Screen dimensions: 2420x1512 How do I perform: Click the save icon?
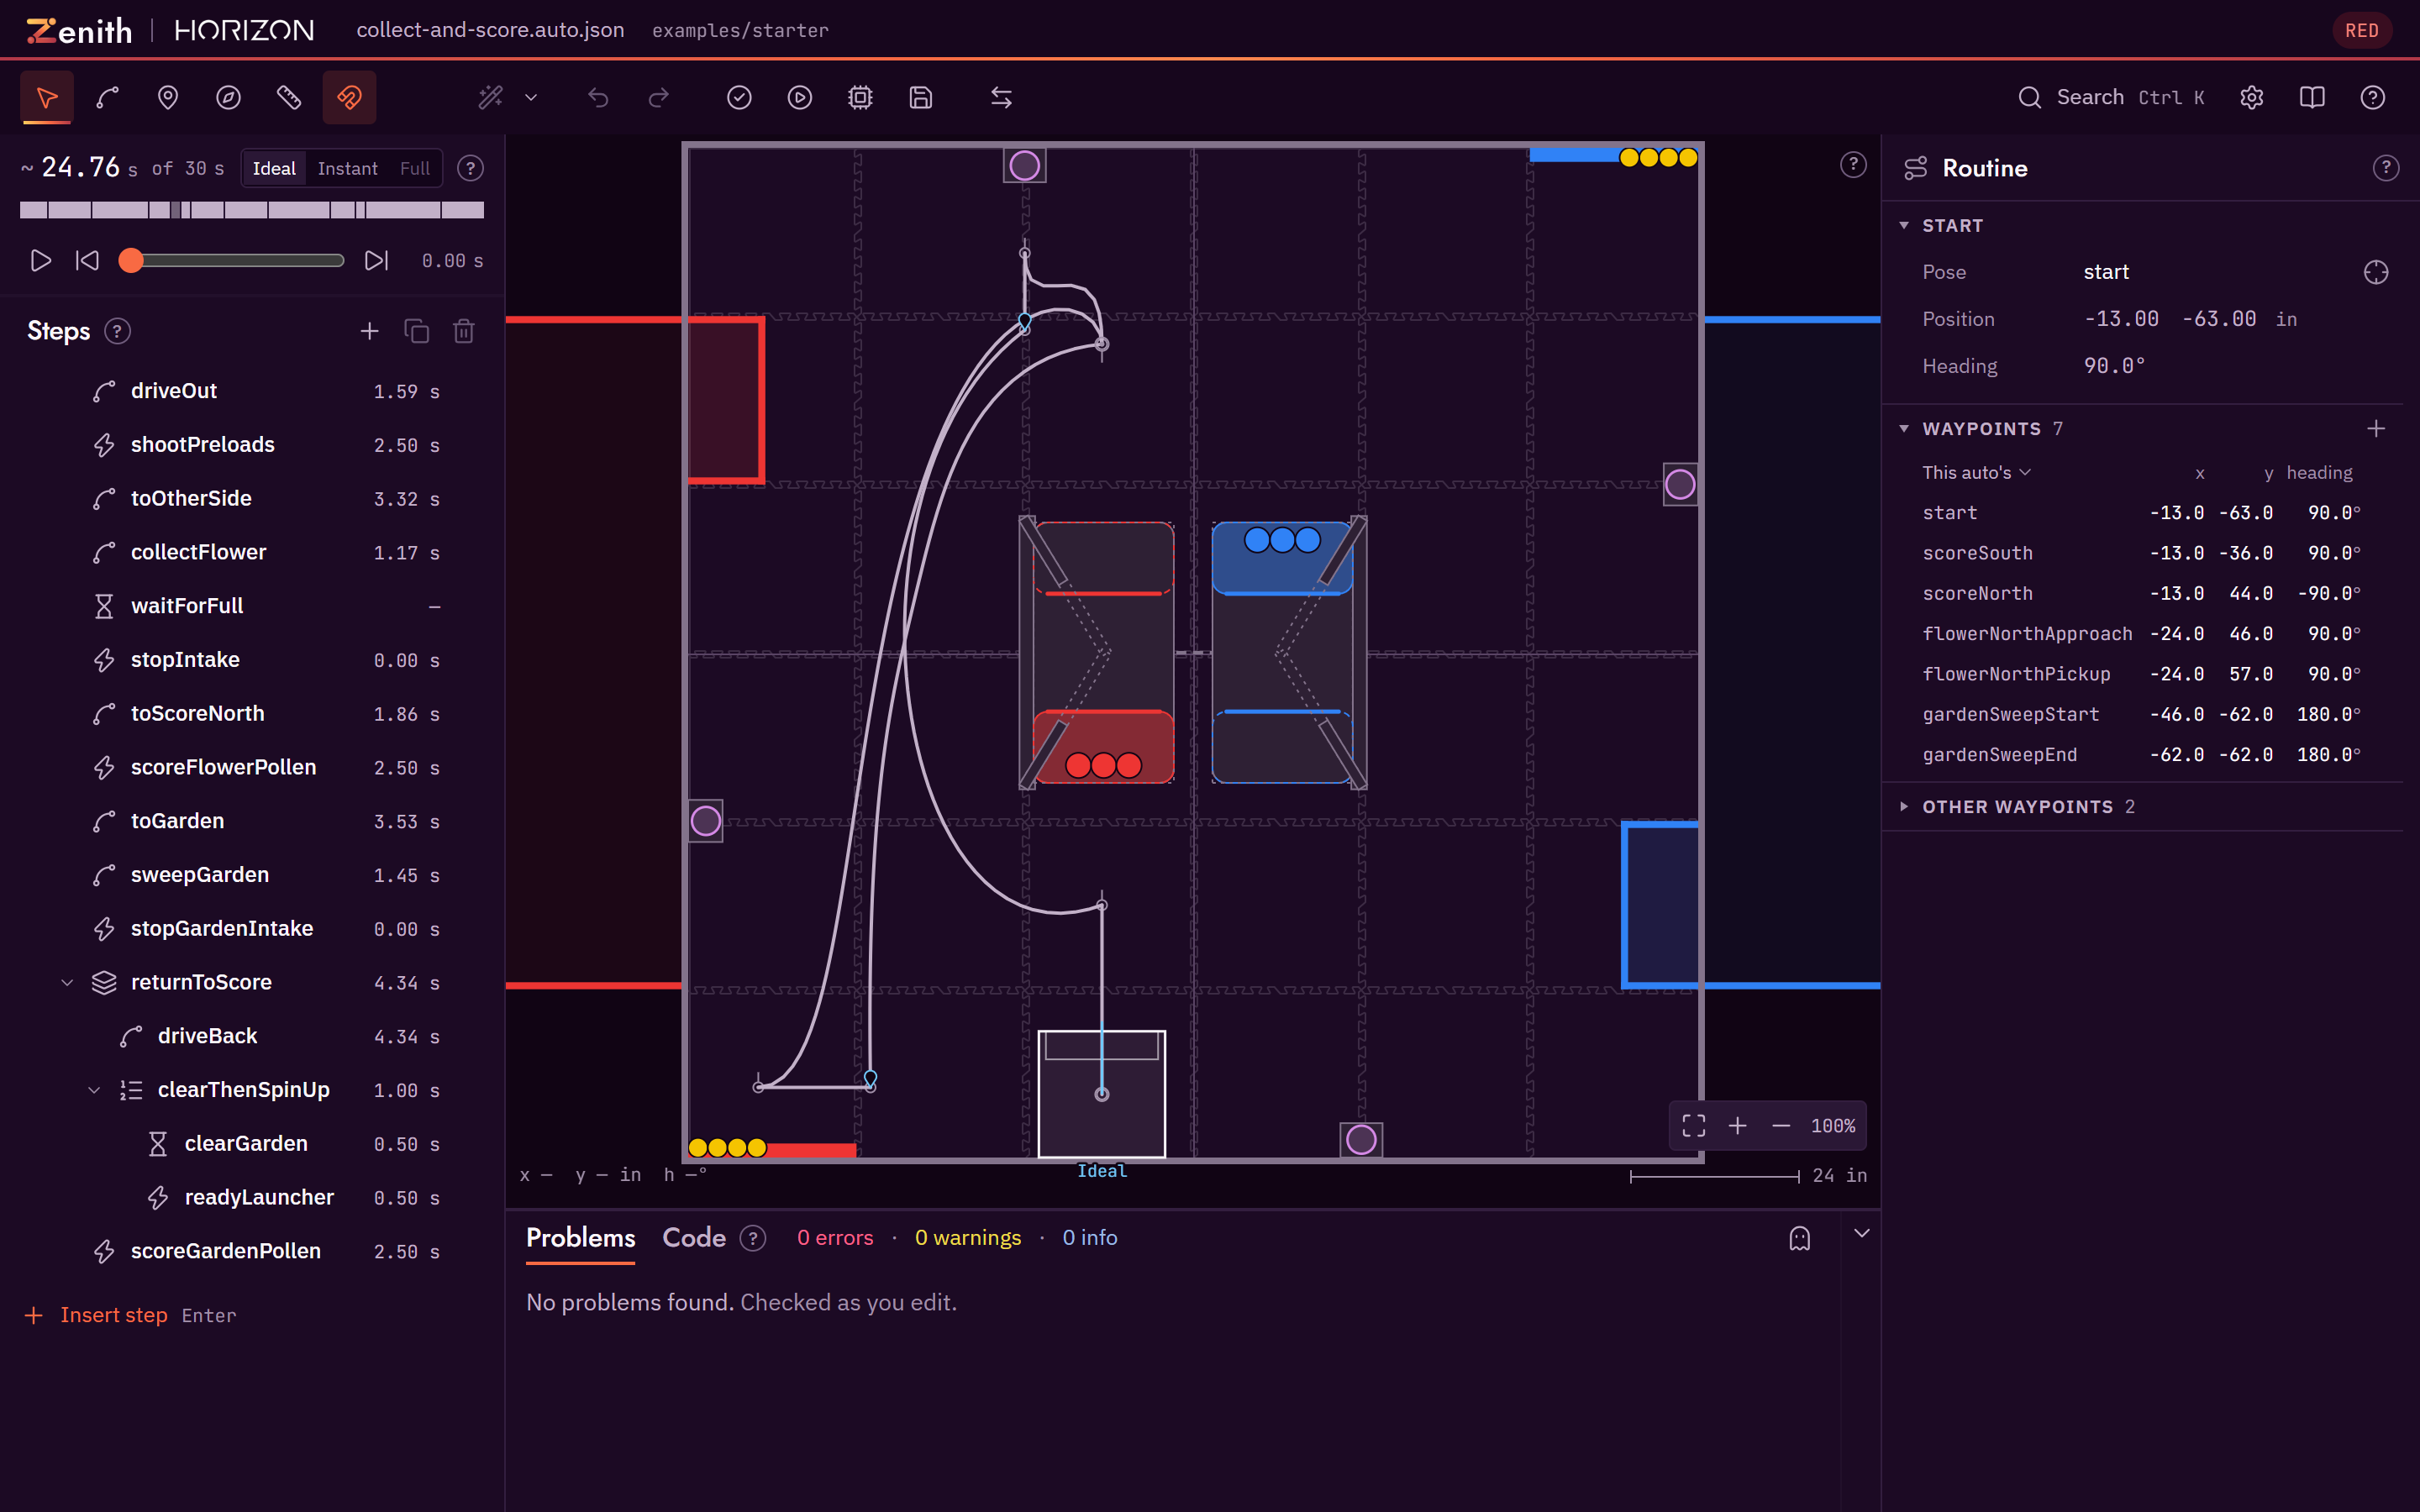(x=921, y=97)
